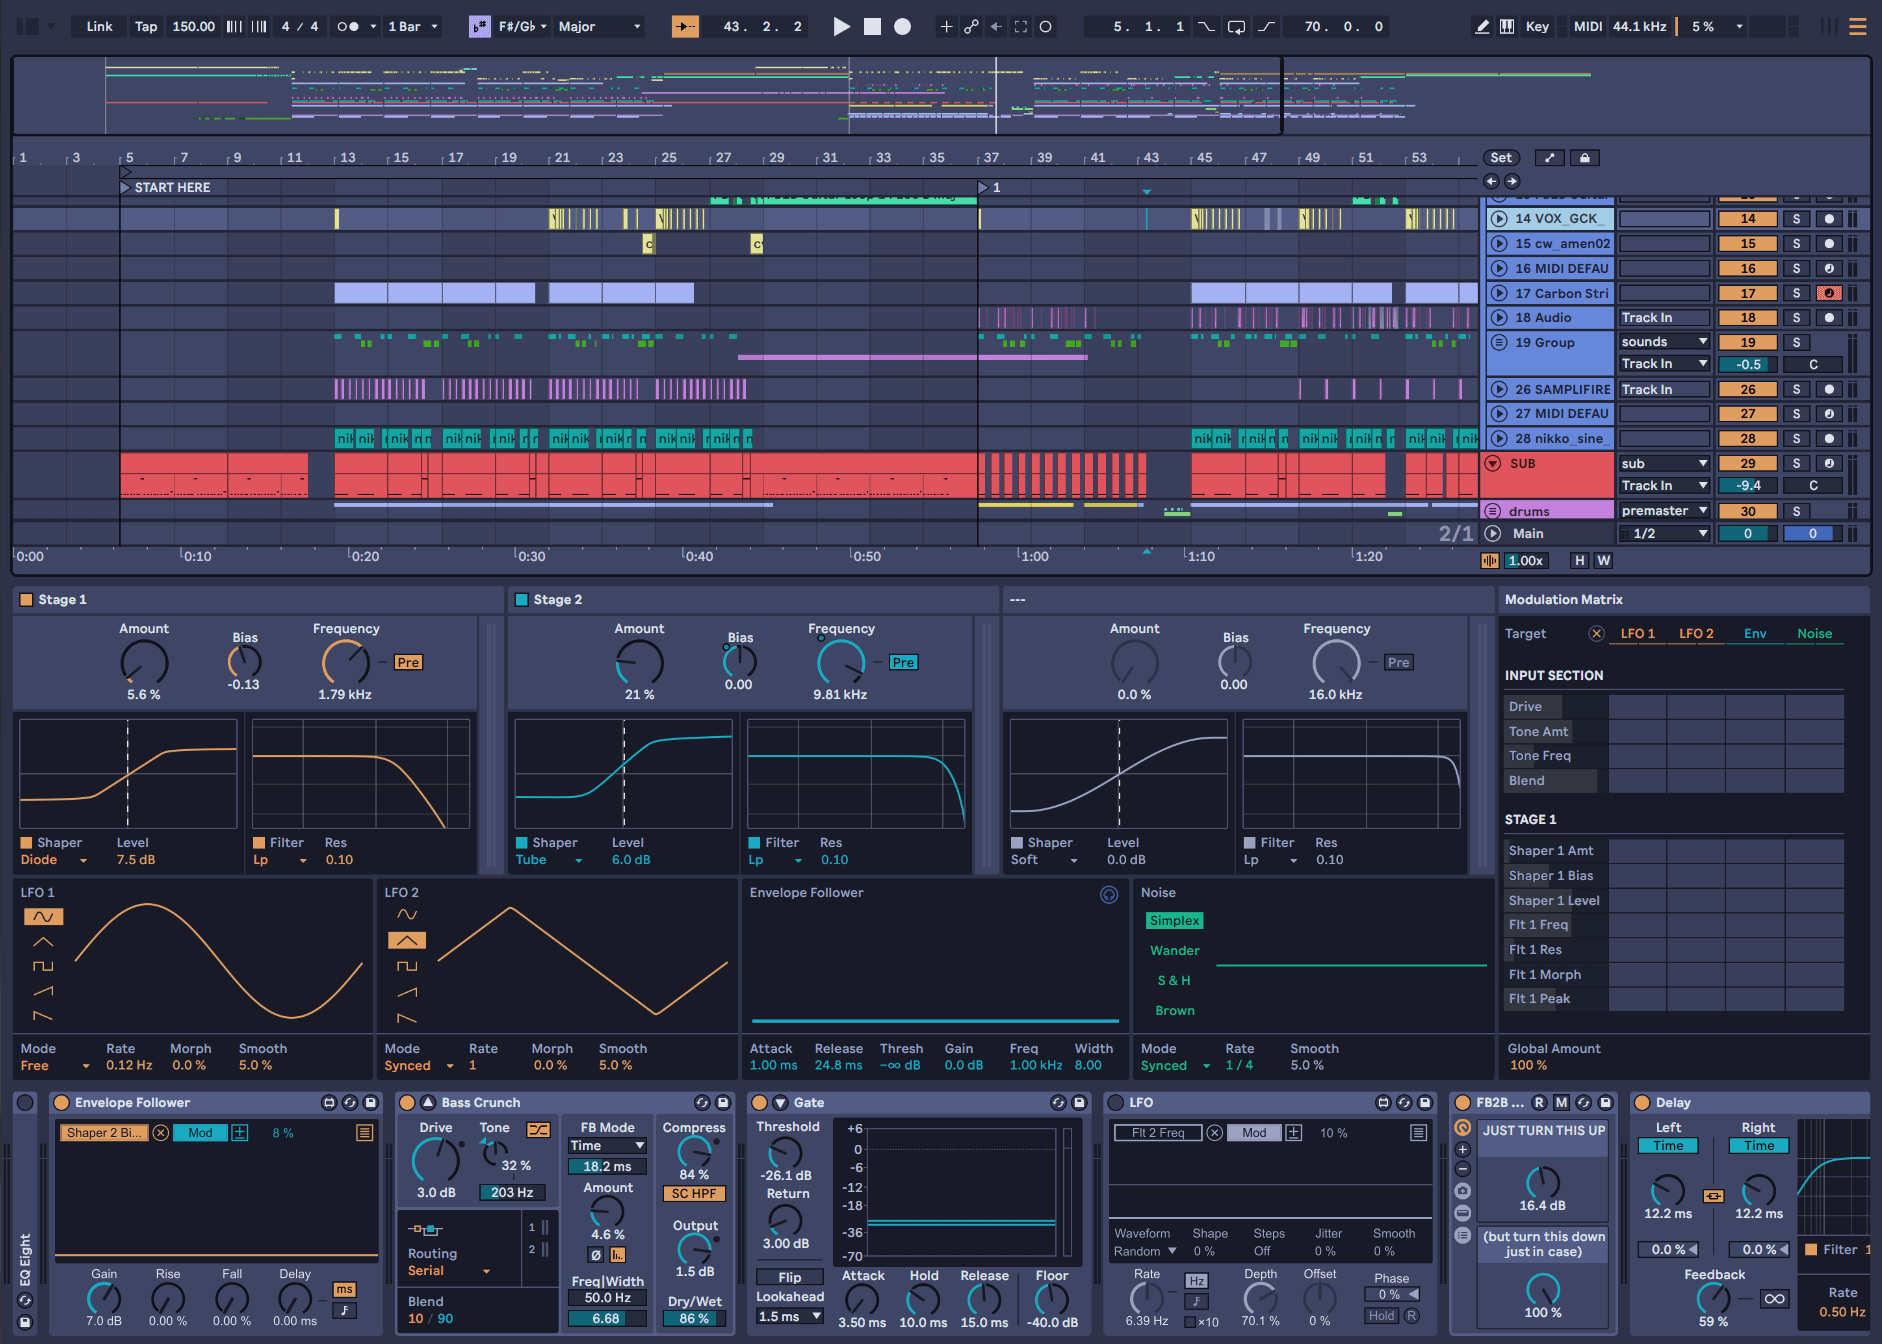Jump to previous locator arrow

tap(1491, 181)
